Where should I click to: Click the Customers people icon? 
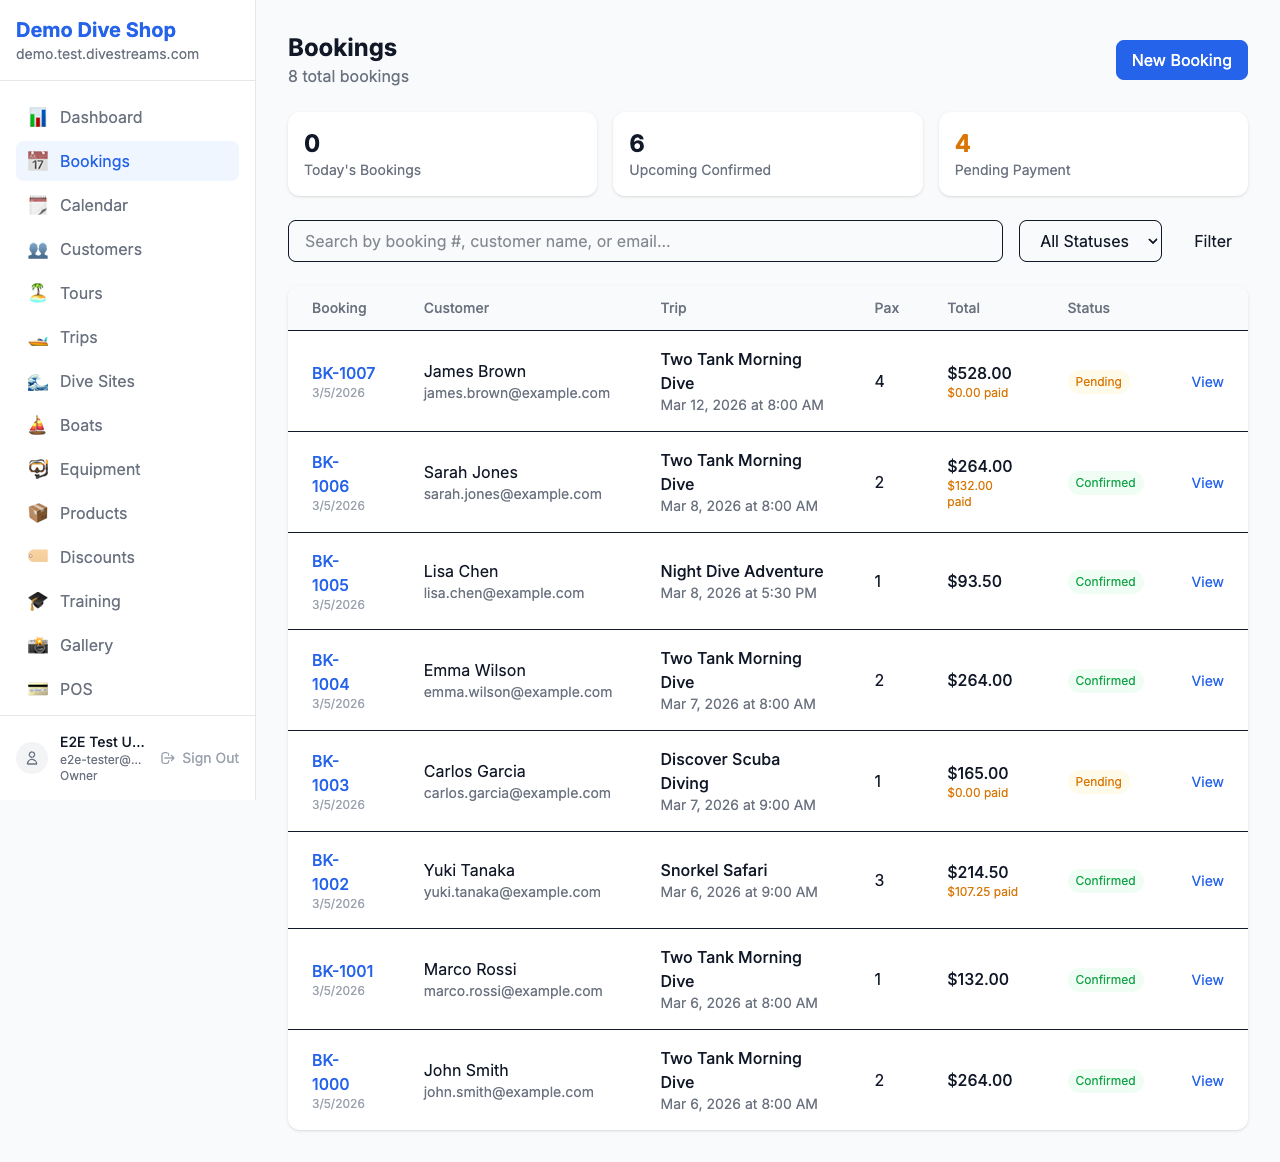tap(37, 249)
